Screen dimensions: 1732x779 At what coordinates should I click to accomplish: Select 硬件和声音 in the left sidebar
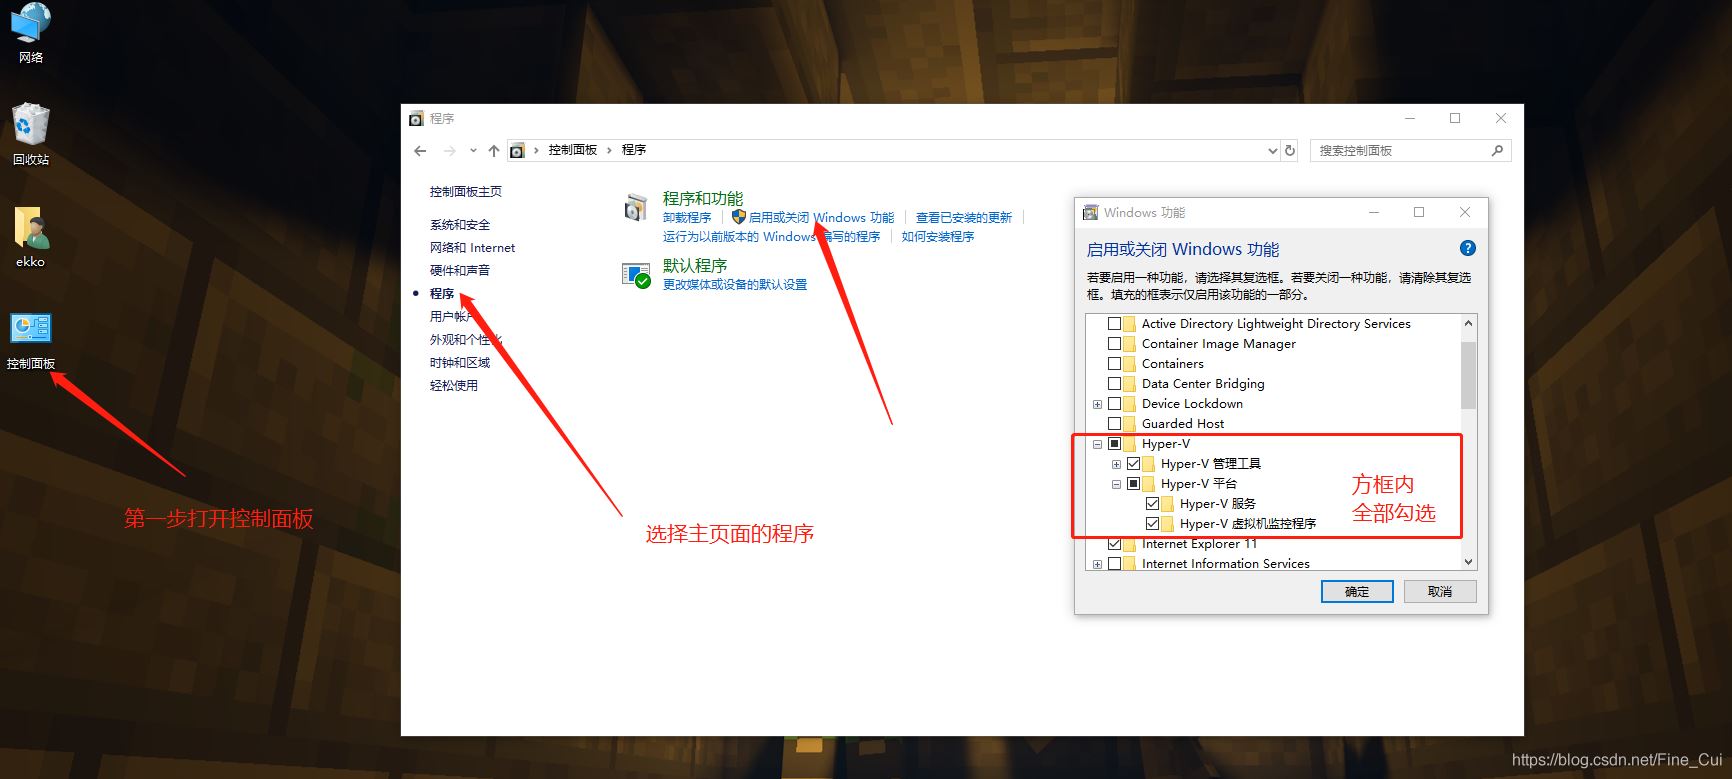460,271
